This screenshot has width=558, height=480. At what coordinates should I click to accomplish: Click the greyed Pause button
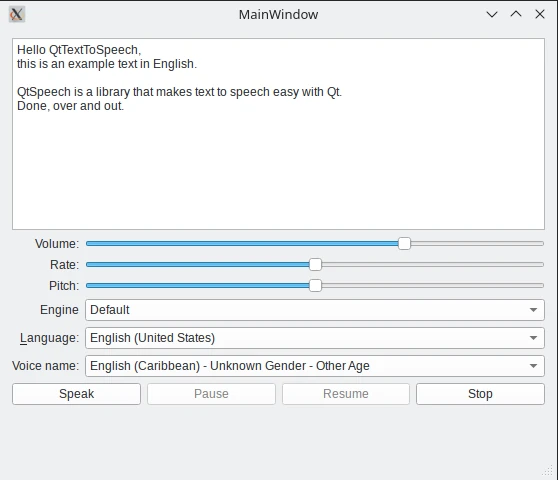click(211, 394)
